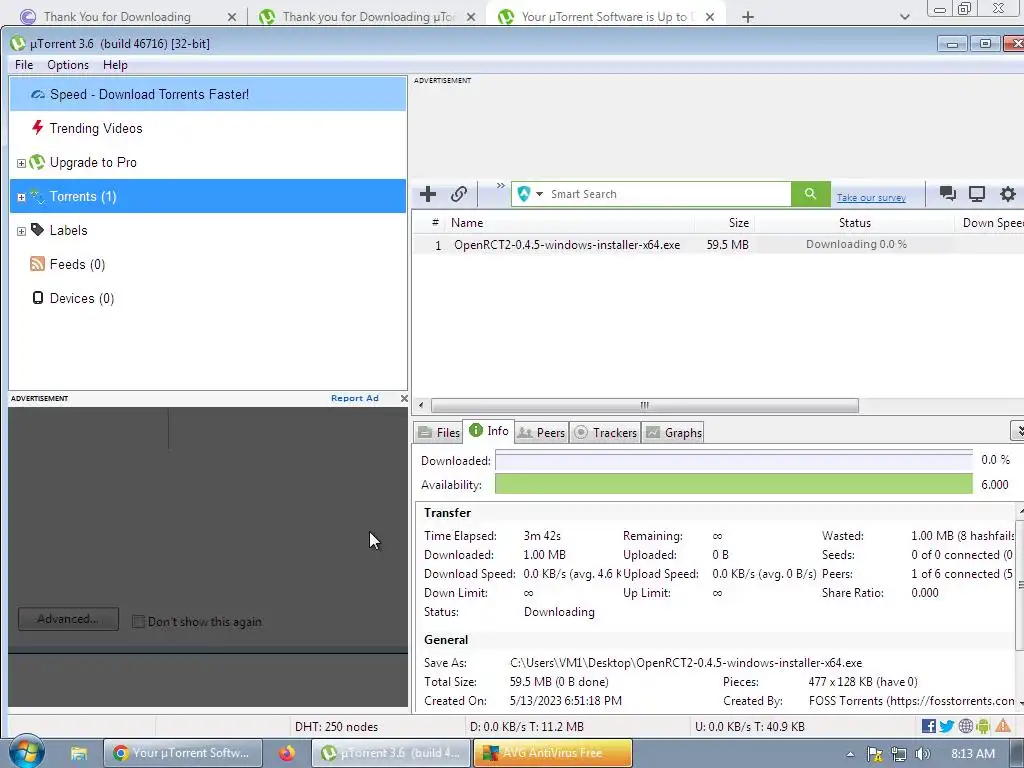Switch to the Files tab

(439, 432)
